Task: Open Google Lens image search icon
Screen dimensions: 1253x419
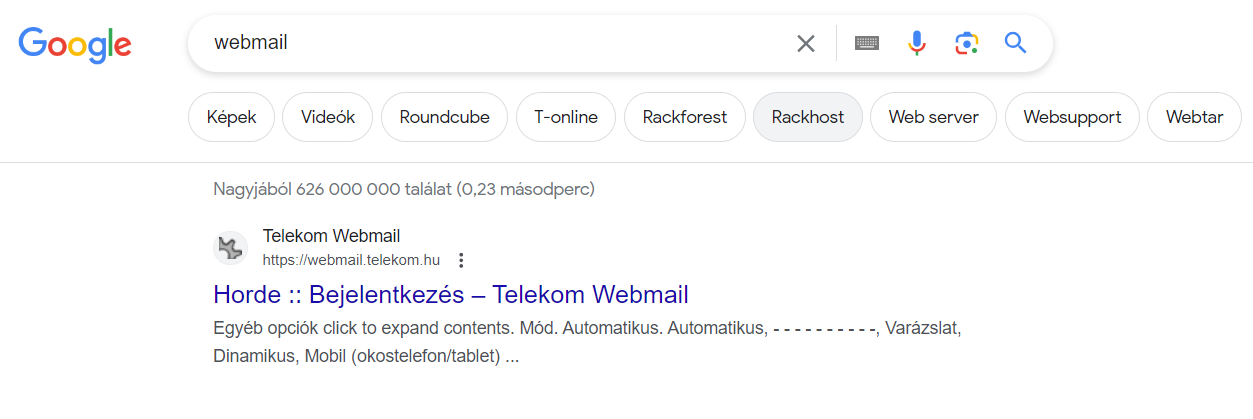Action: click(966, 43)
